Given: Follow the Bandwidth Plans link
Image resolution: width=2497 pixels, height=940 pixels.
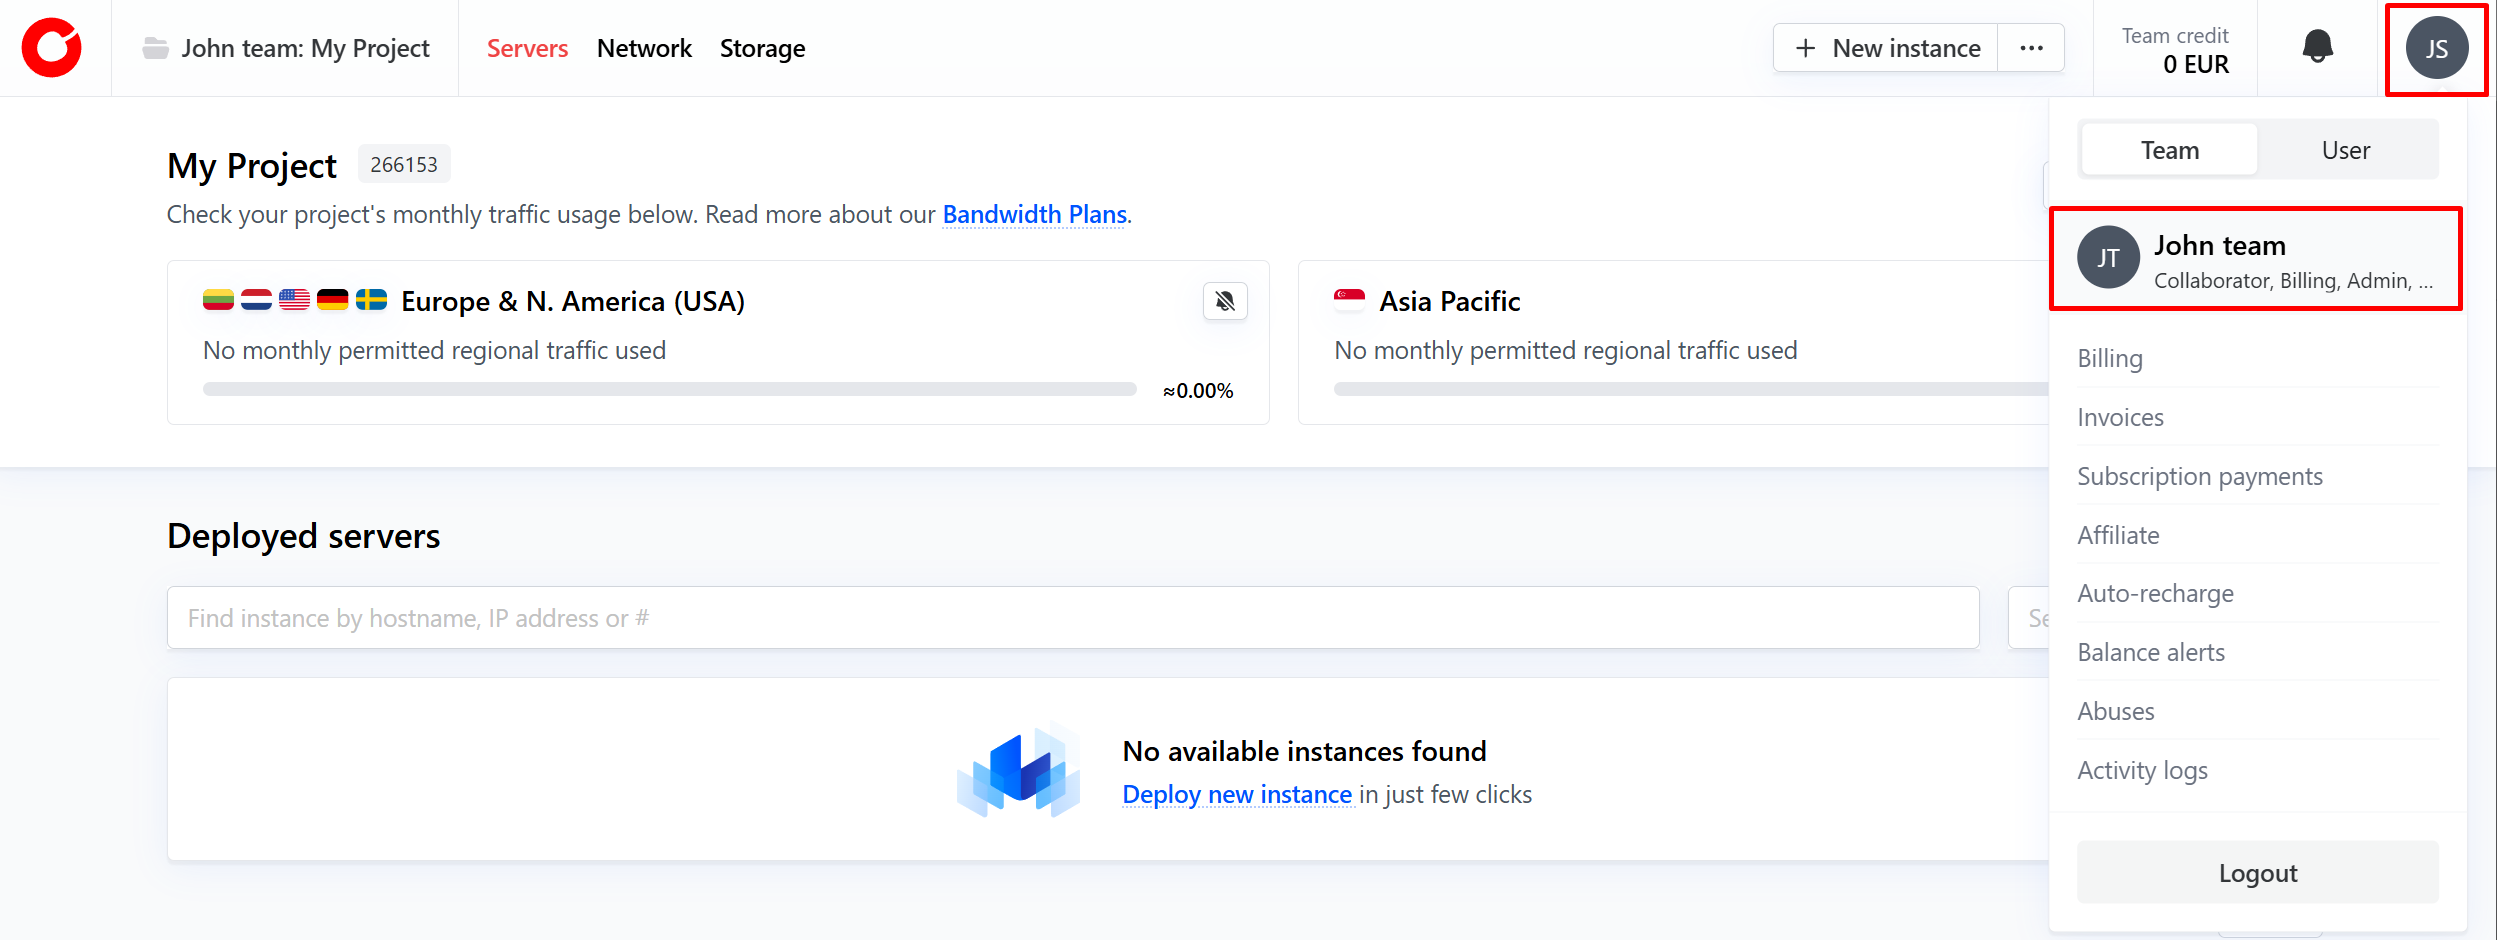Looking at the screenshot, I should click(x=1034, y=214).
